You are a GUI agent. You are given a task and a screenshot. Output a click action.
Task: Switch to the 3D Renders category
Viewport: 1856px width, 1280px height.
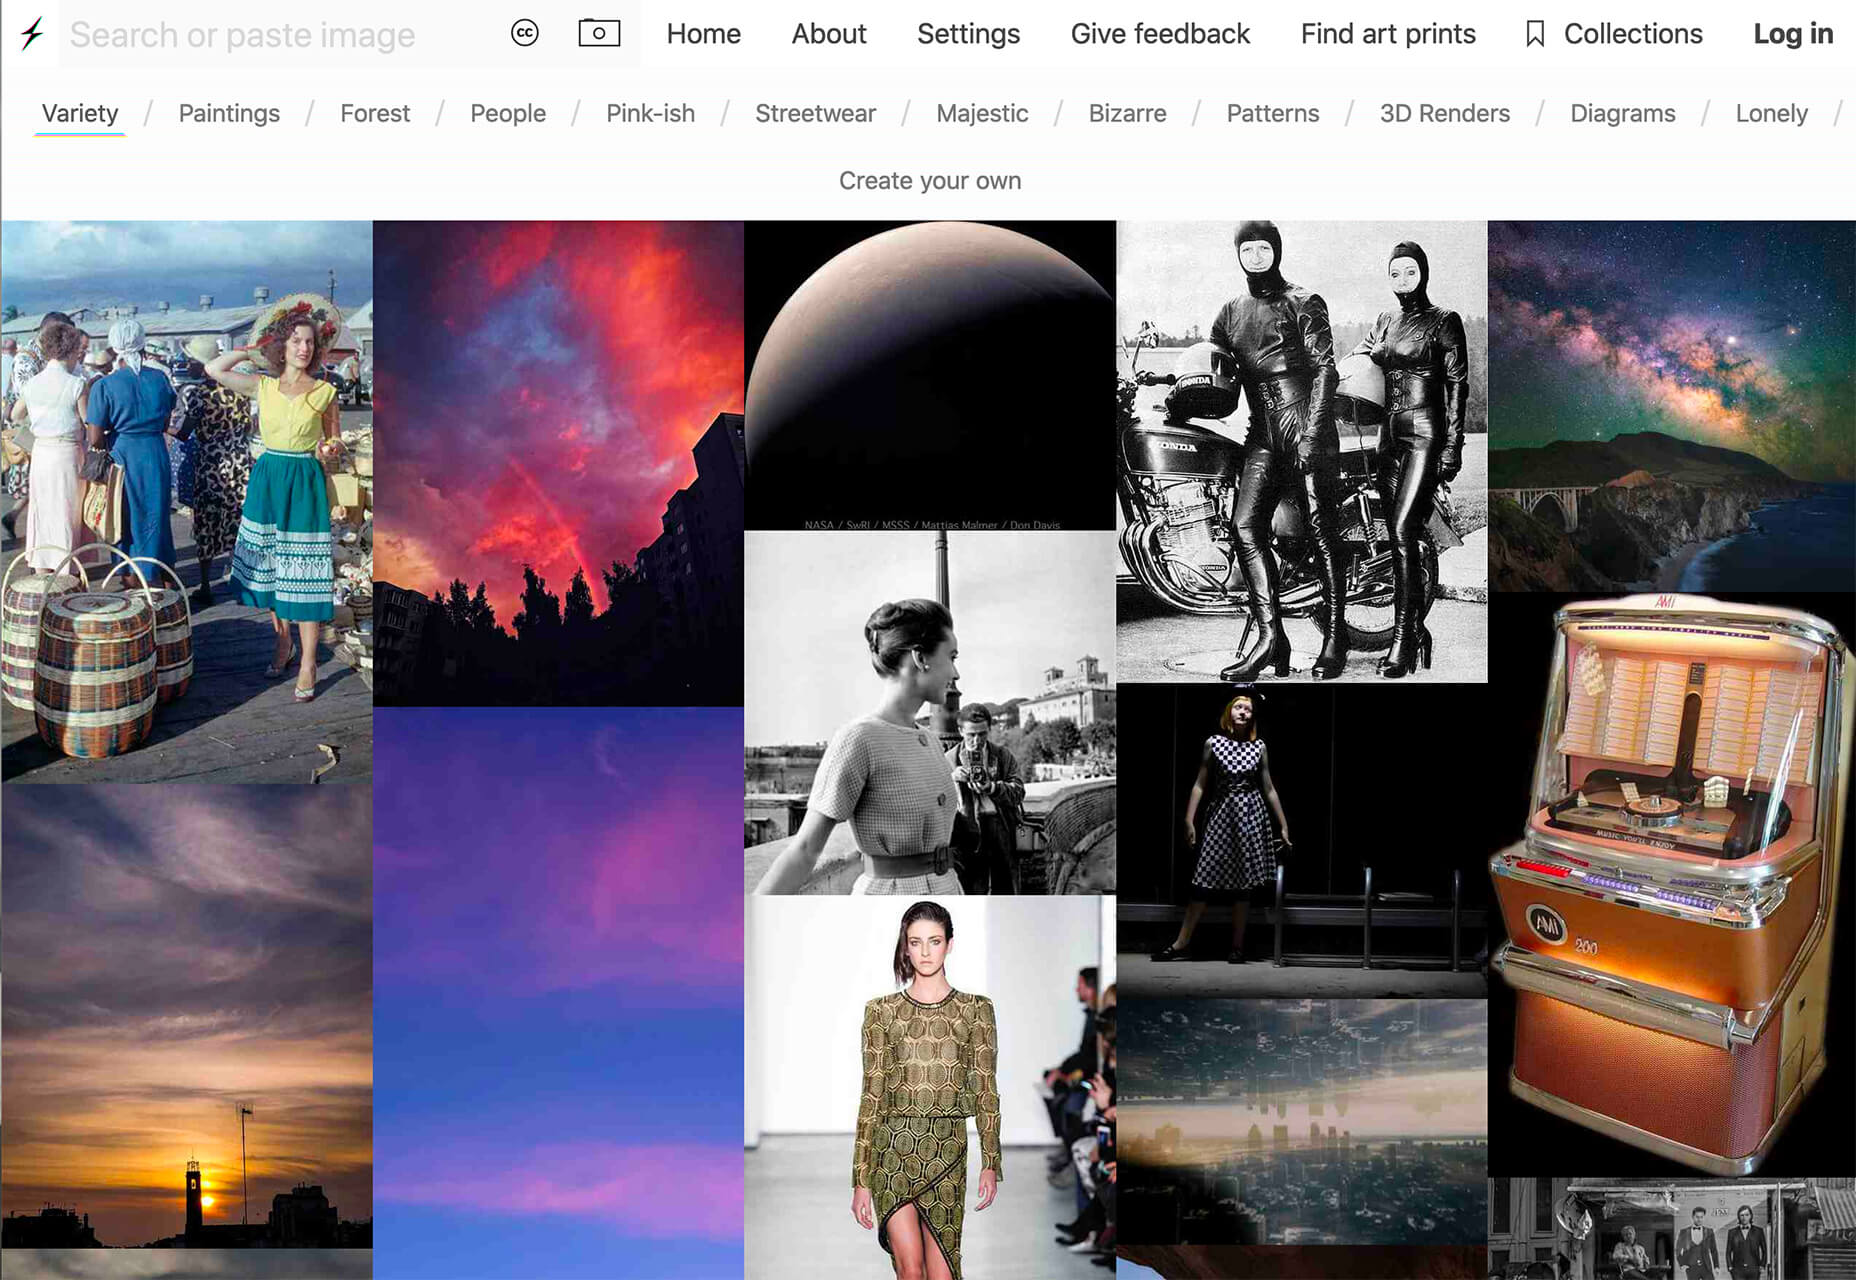click(1445, 114)
